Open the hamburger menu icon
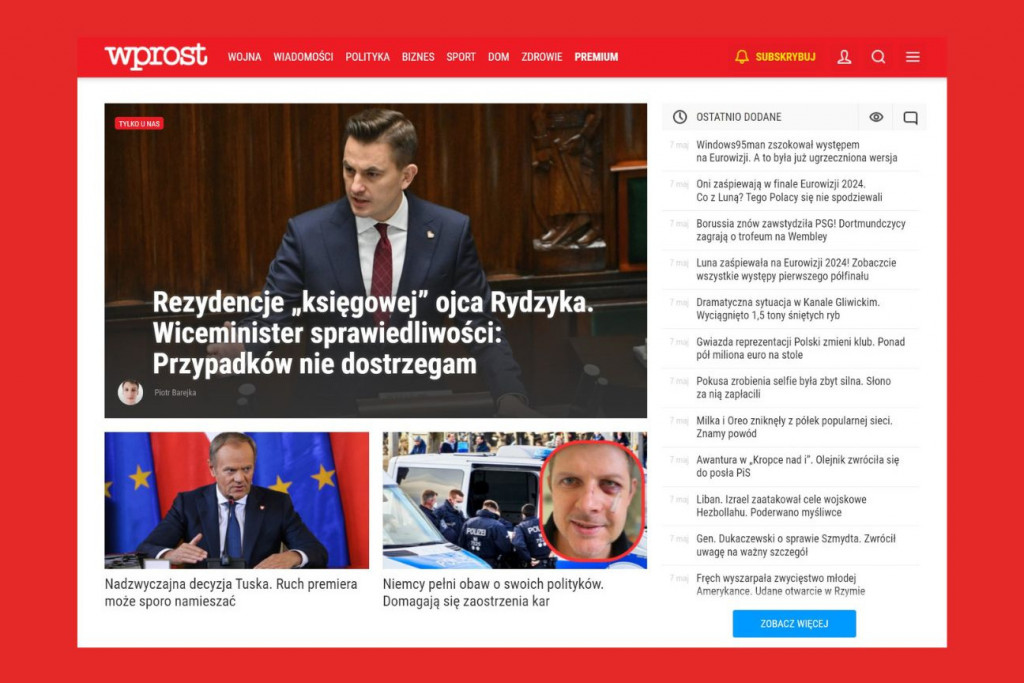Screen dimensions: 1024x683 point(913,57)
